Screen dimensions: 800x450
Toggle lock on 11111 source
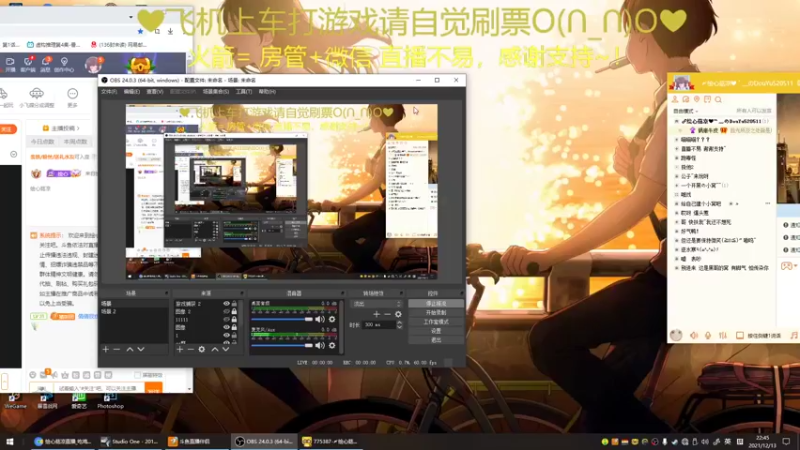(x=234, y=319)
